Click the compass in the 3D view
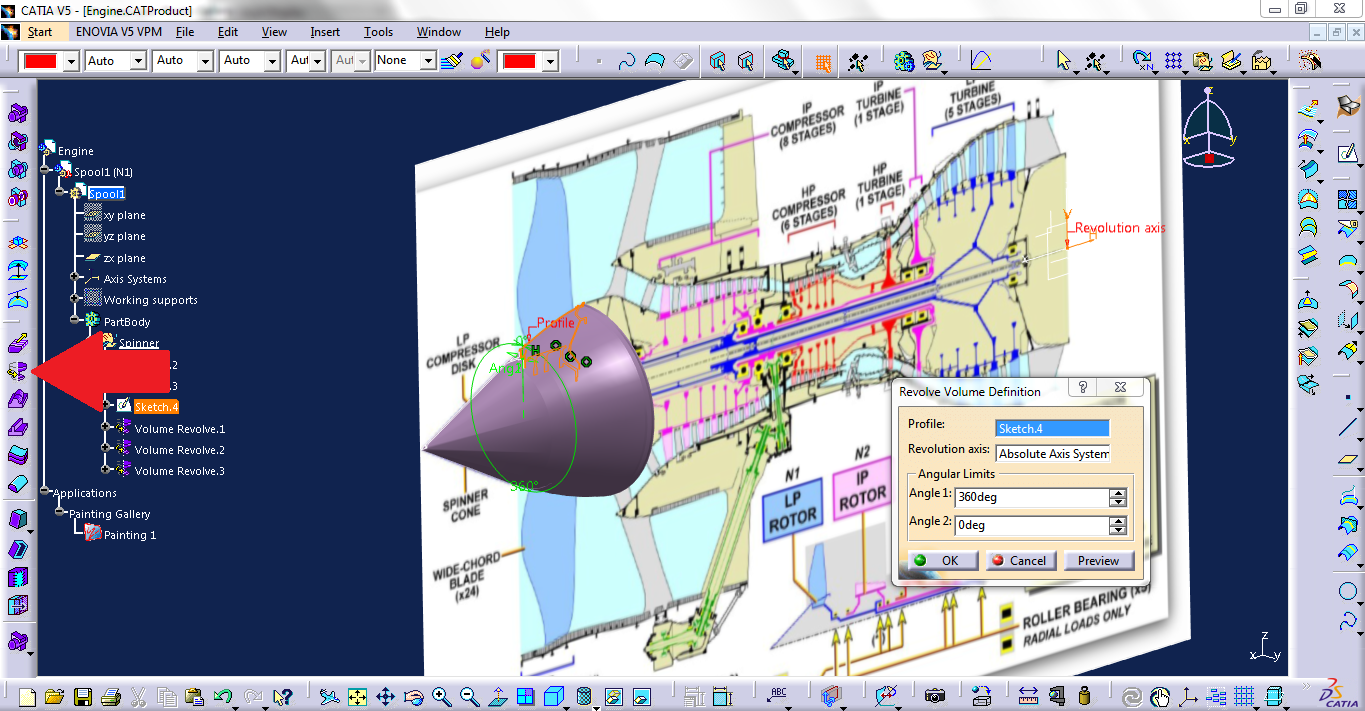Screen dimensions: 1365x711 click(x=1209, y=128)
